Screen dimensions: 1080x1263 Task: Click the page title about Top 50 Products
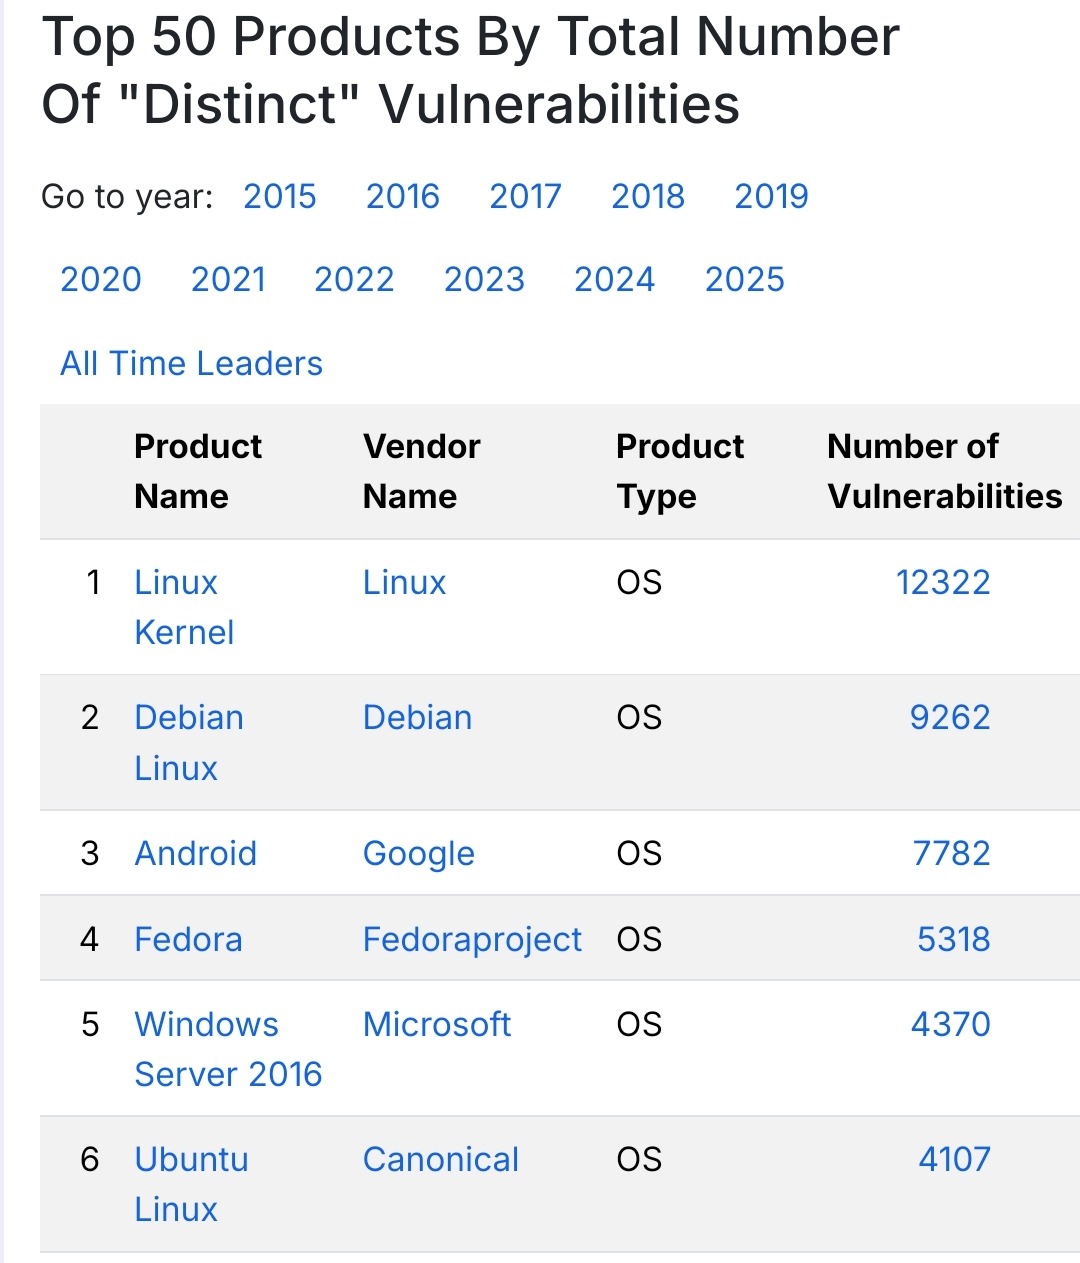[470, 71]
